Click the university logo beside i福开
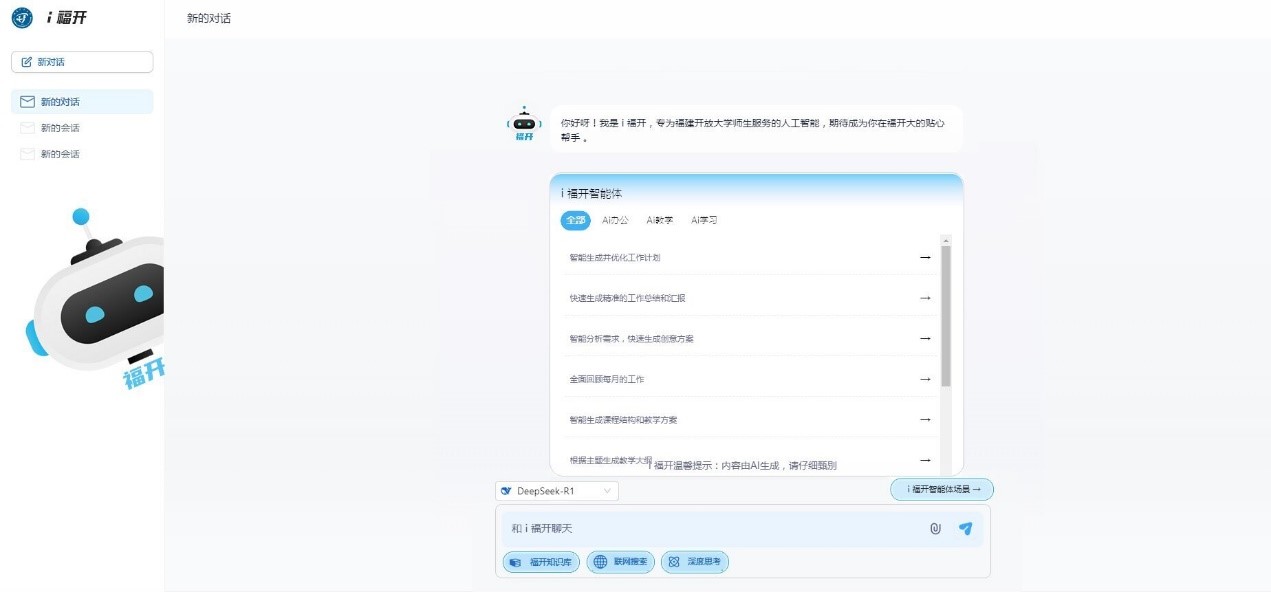Image resolution: width=1271 pixels, height=592 pixels. coord(22,17)
